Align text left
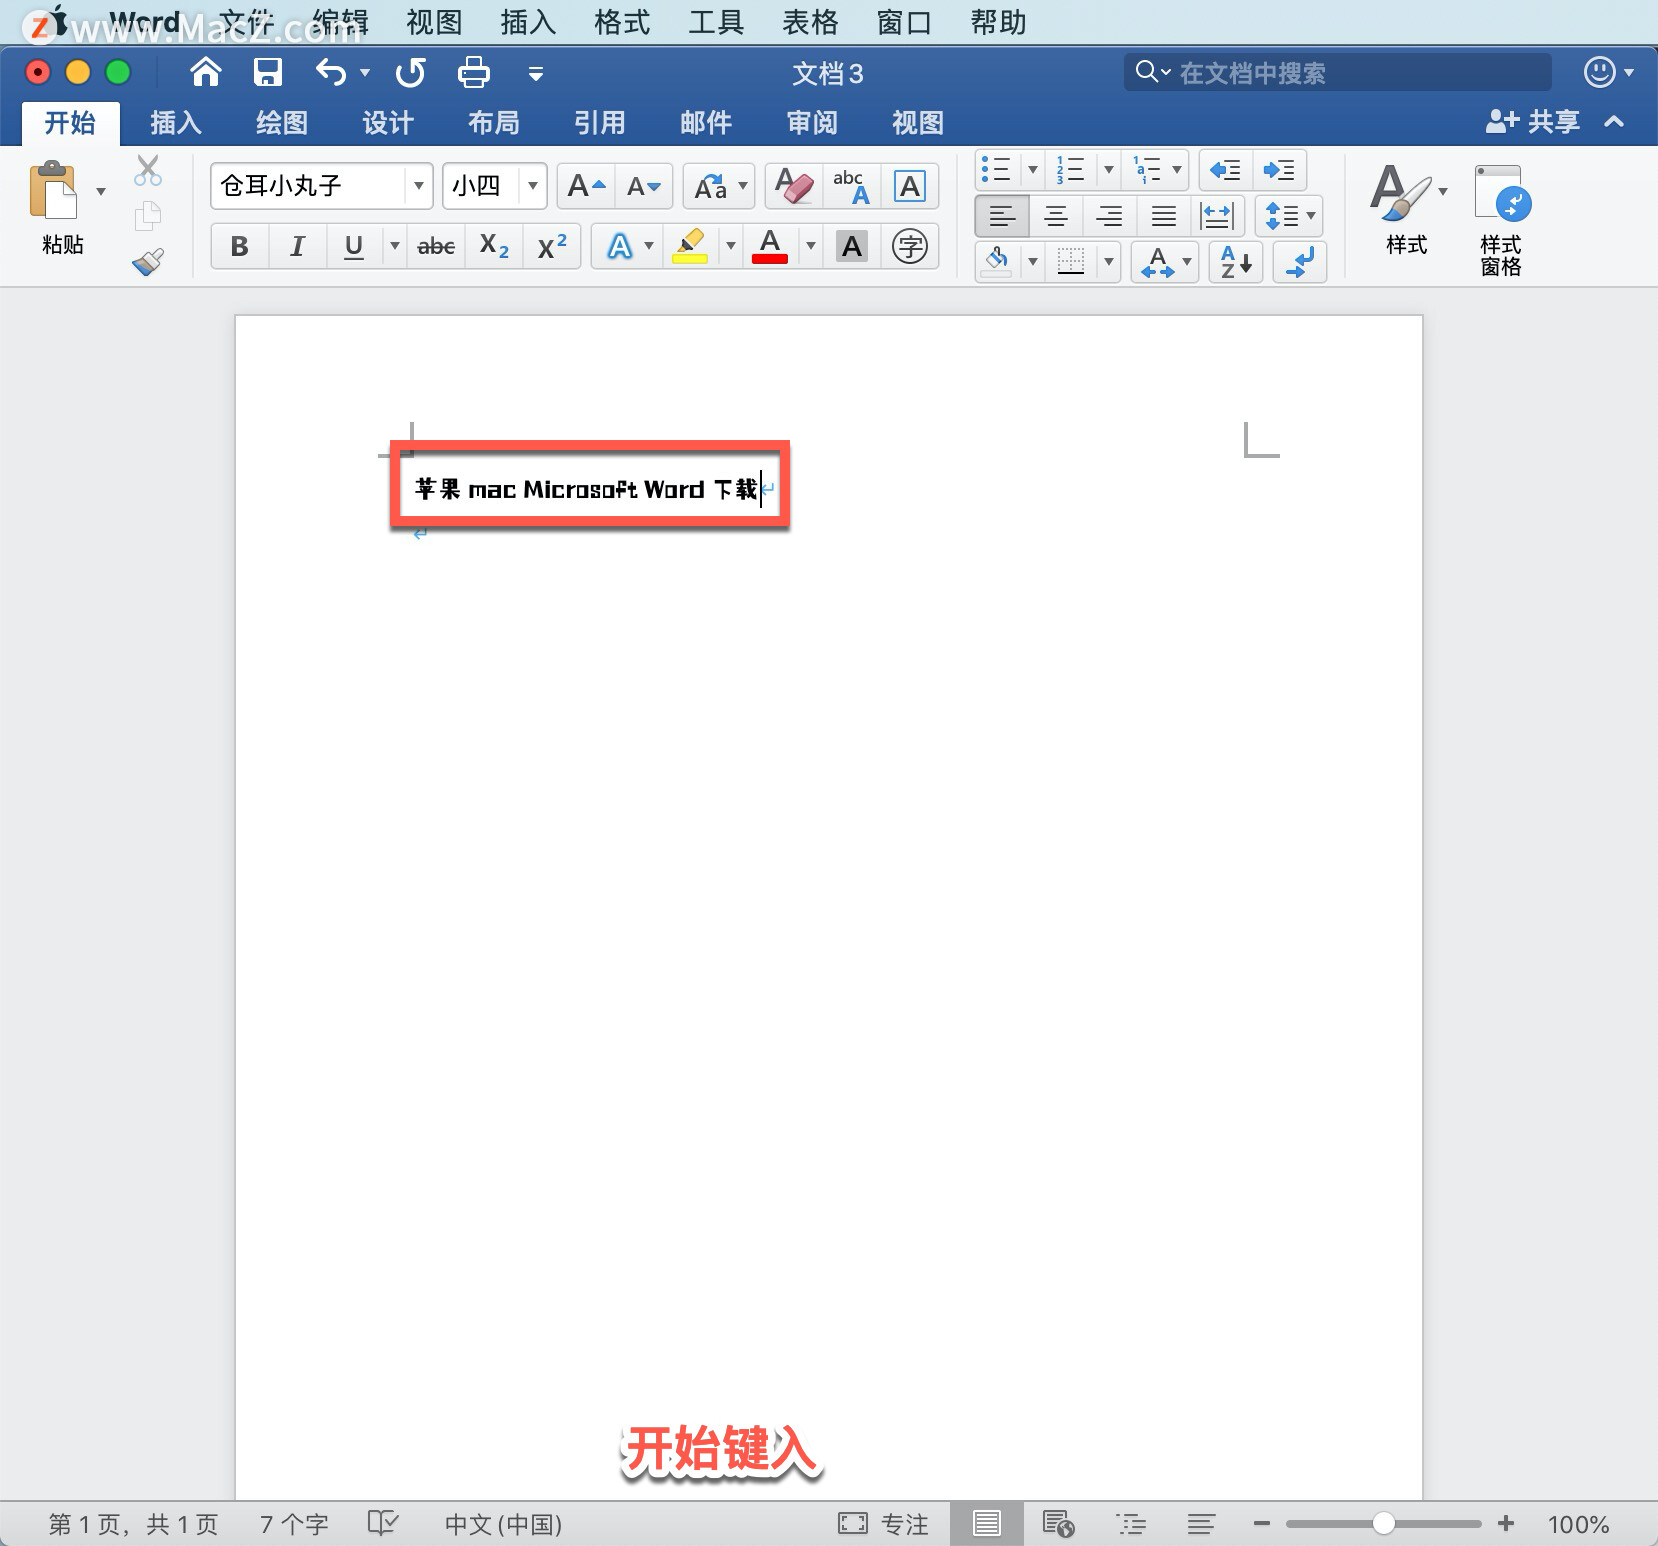 pyautogui.click(x=1002, y=216)
